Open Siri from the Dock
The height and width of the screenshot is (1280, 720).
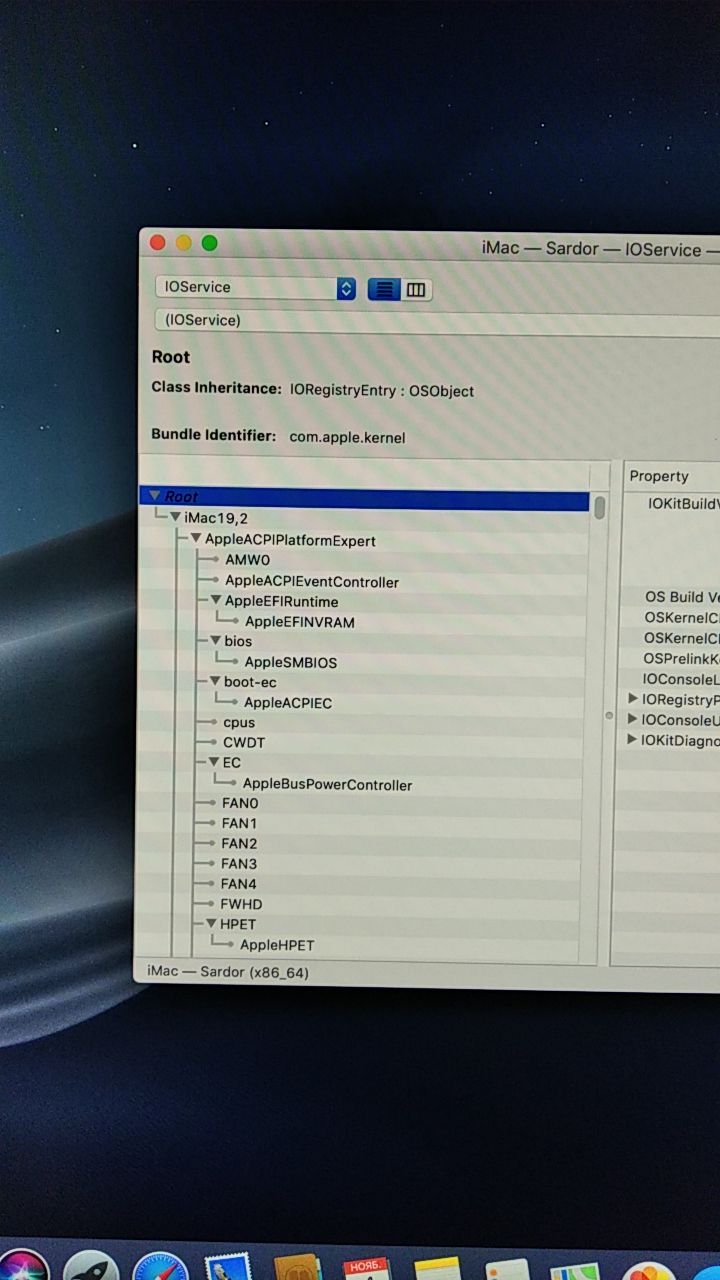click(x=24, y=1266)
